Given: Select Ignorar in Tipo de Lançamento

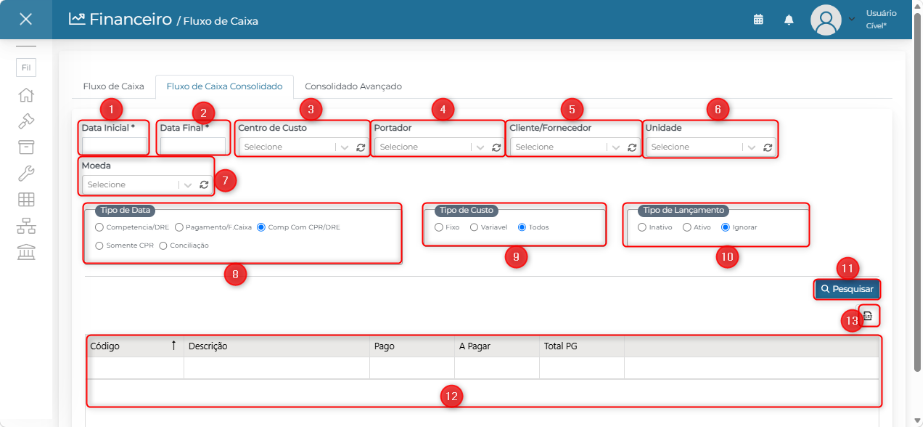Looking at the screenshot, I should (725, 227).
